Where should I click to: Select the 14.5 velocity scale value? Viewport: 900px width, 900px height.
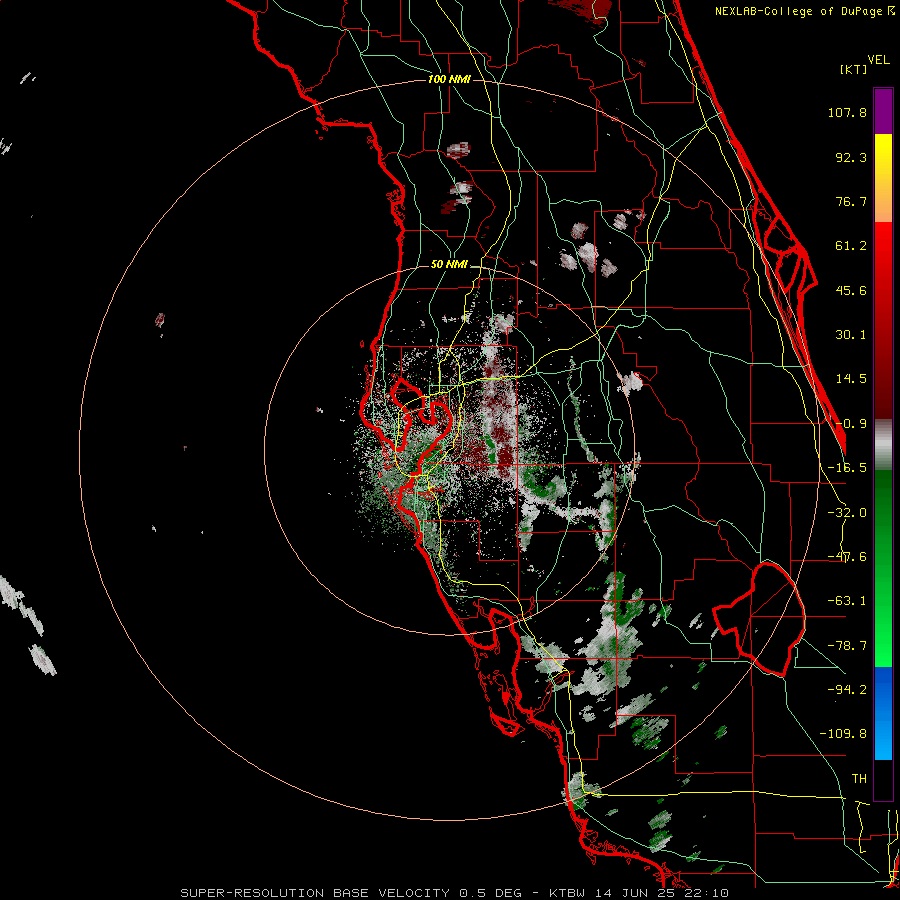click(851, 379)
